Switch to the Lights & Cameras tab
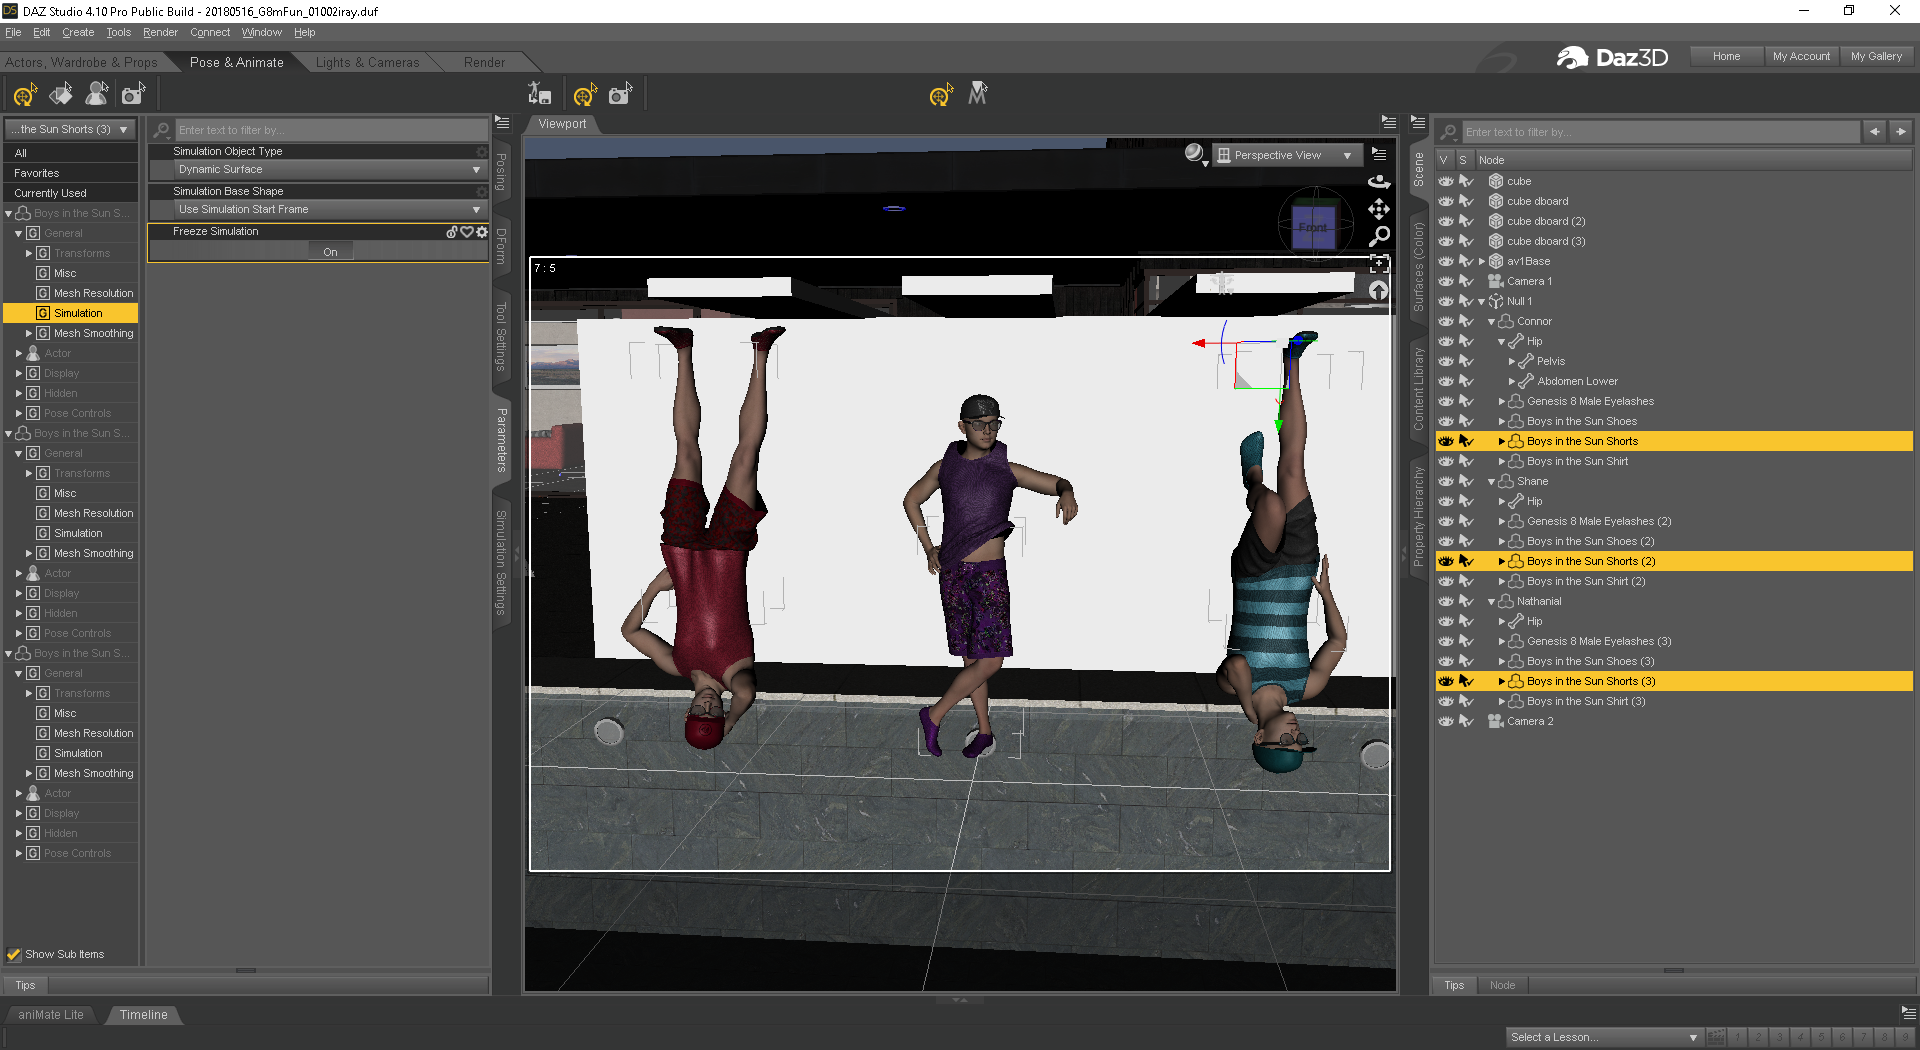 click(367, 62)
